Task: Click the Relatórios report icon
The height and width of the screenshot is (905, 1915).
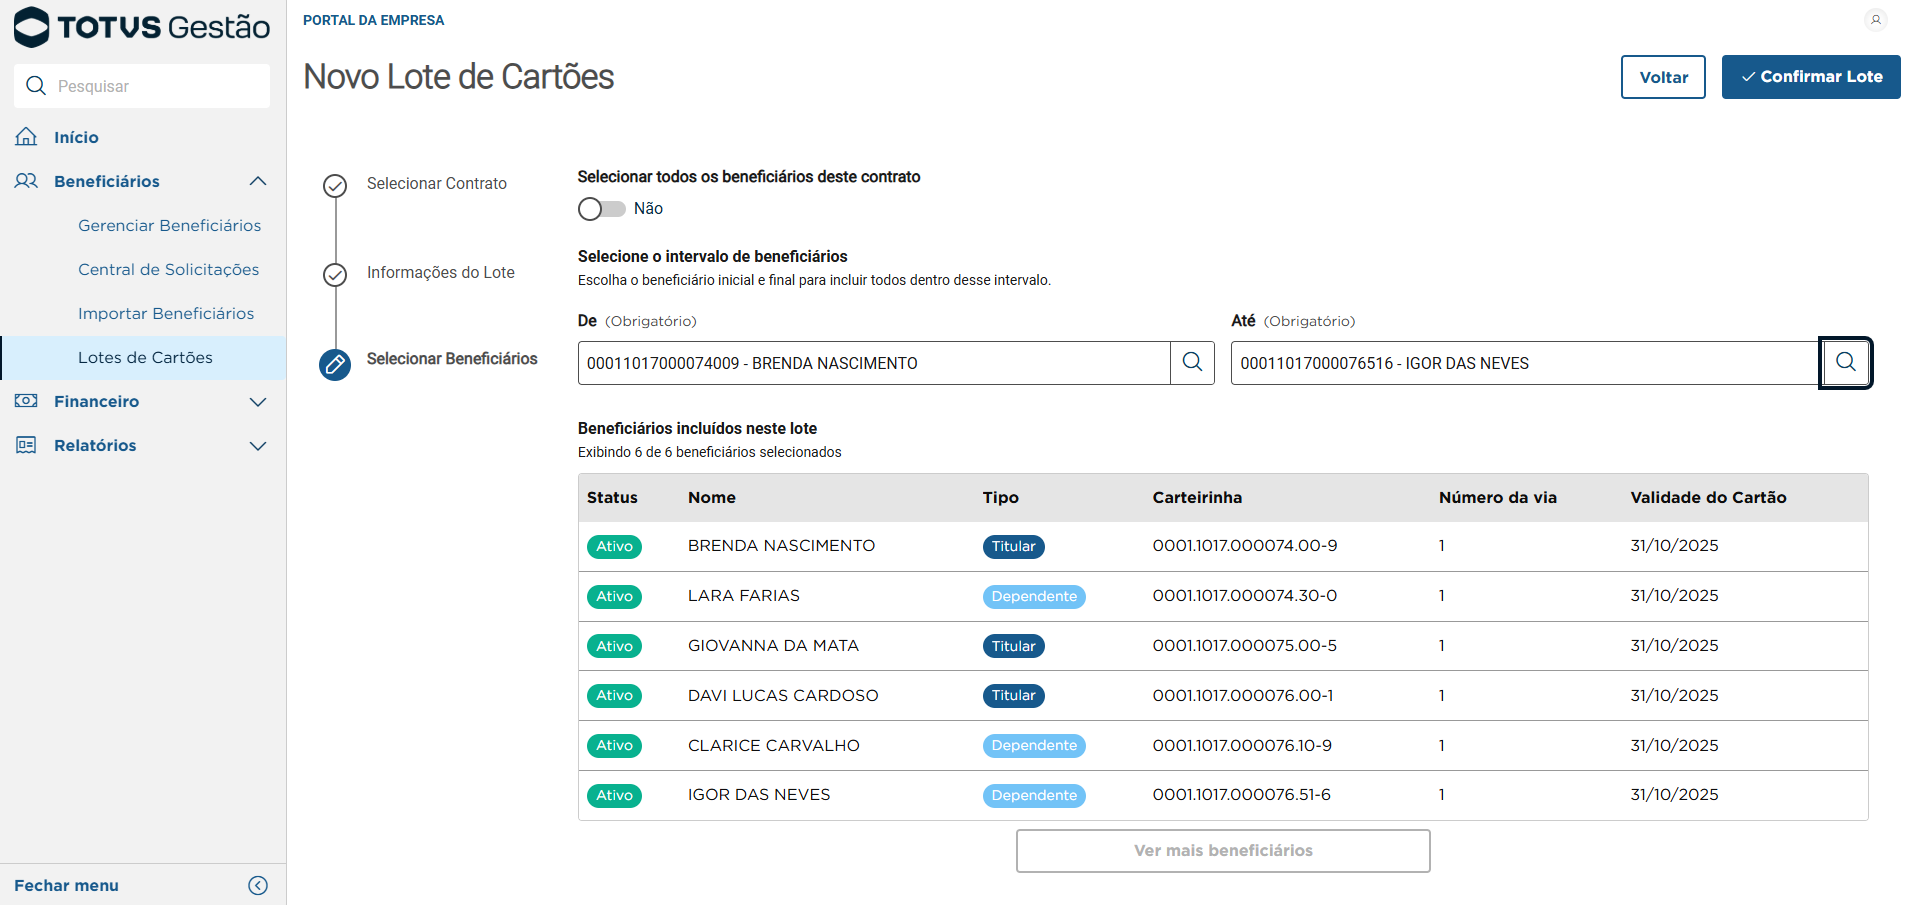Action: point(27,445)
